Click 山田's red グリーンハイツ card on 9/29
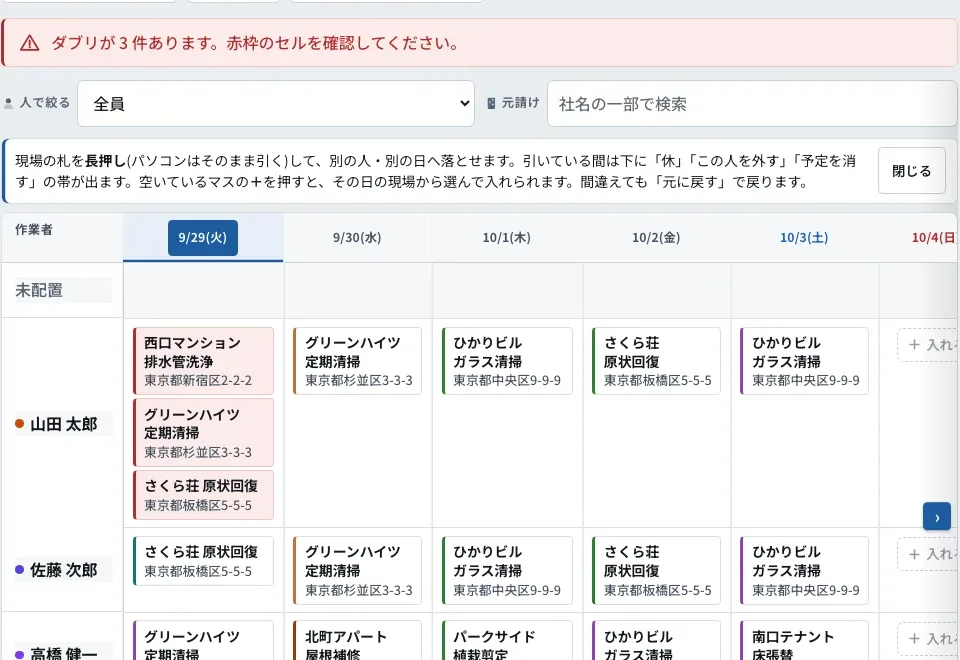 coord(203,433)
